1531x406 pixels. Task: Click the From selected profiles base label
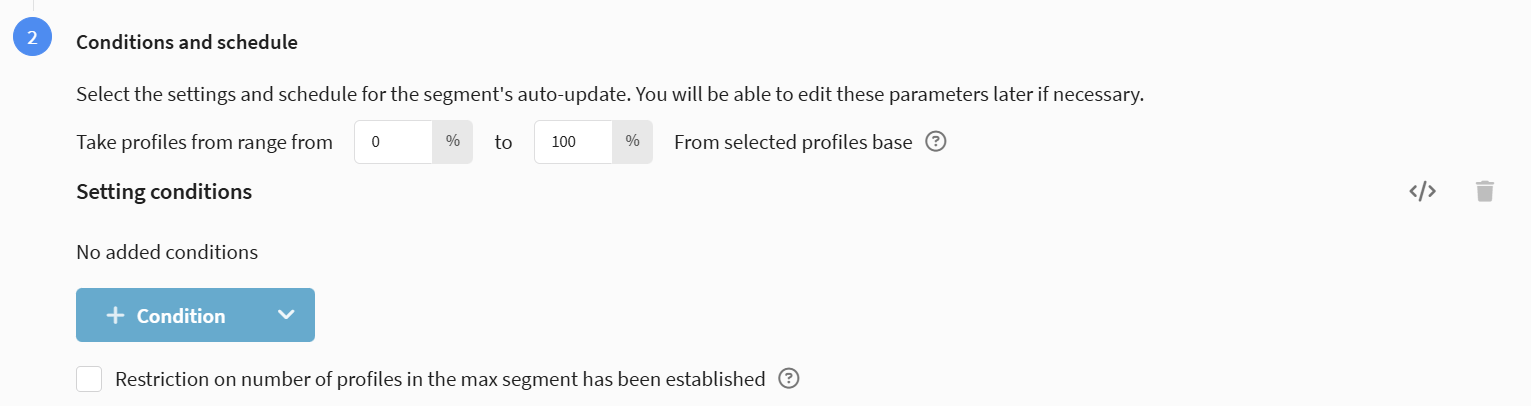tap(793, 142)
